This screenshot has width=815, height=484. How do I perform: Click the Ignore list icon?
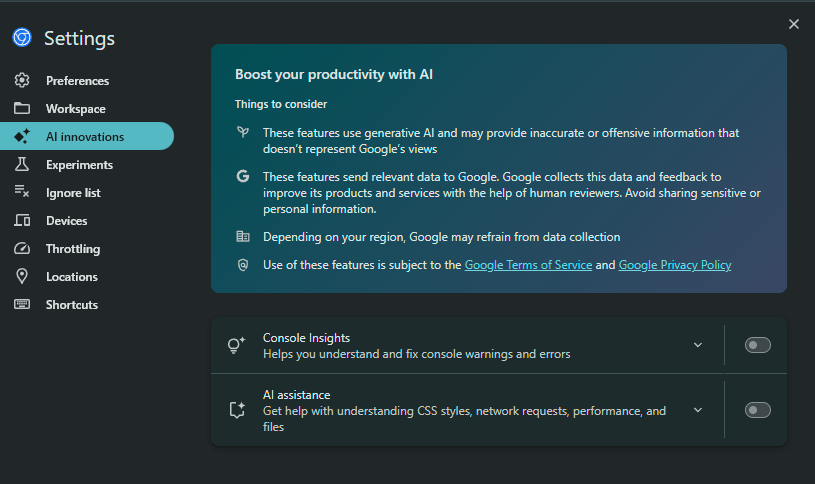[x=22, y=193]
